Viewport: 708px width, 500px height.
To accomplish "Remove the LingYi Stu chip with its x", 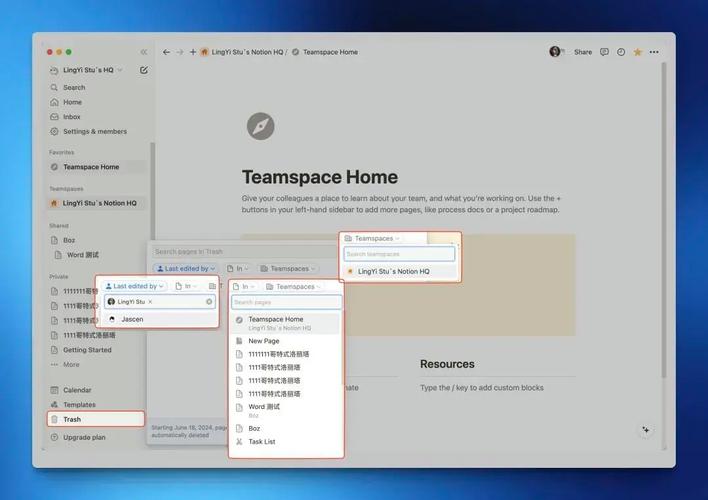I will point(150,302).
